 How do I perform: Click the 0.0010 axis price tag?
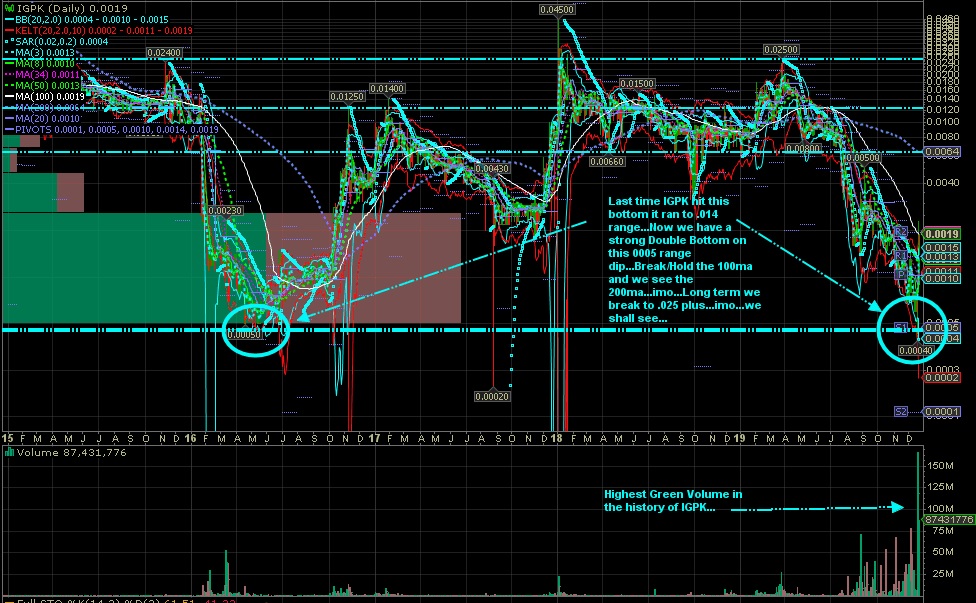(x=942, y=279)
